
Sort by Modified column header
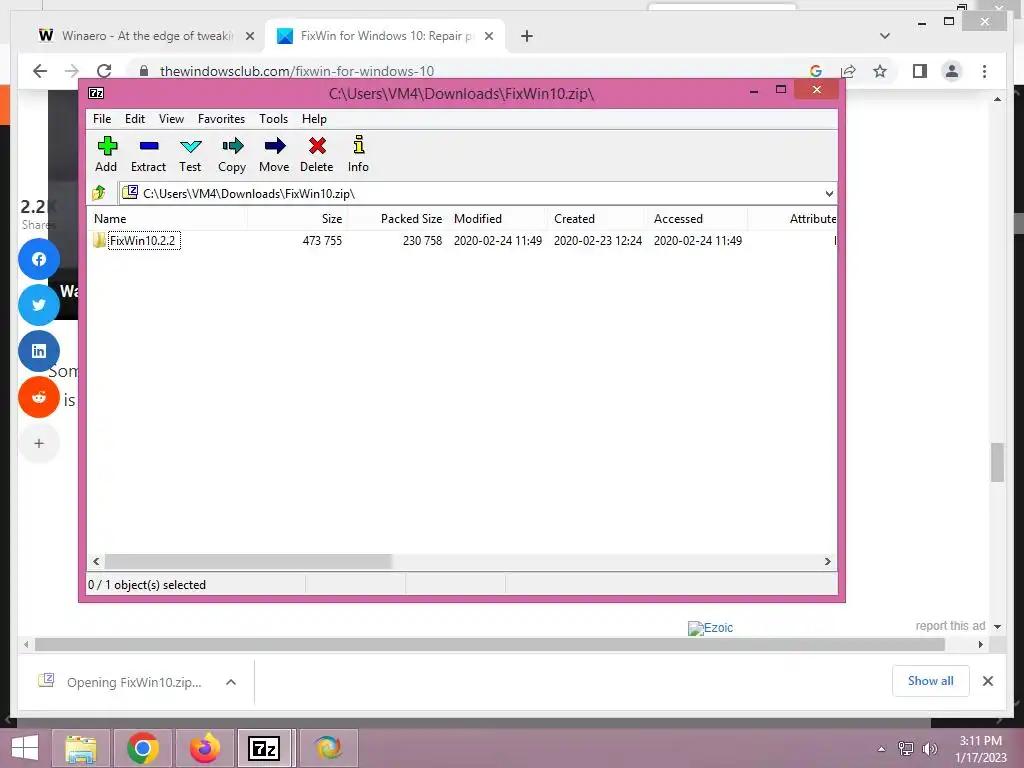coord(497,219)
